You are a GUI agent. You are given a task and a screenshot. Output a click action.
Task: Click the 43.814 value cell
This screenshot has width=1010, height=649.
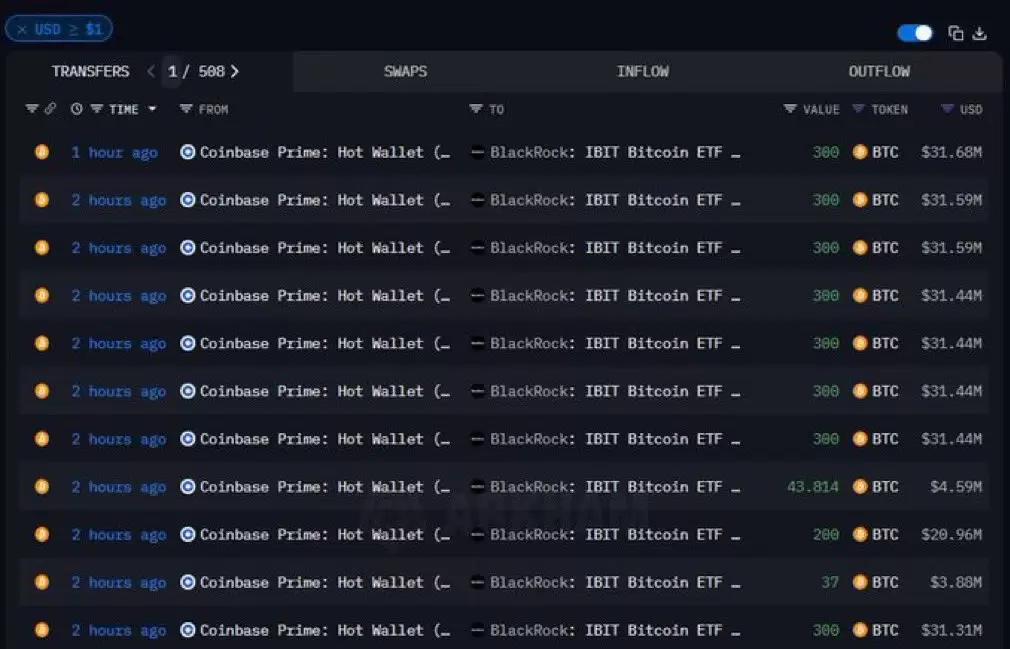(x=813, y=487)
